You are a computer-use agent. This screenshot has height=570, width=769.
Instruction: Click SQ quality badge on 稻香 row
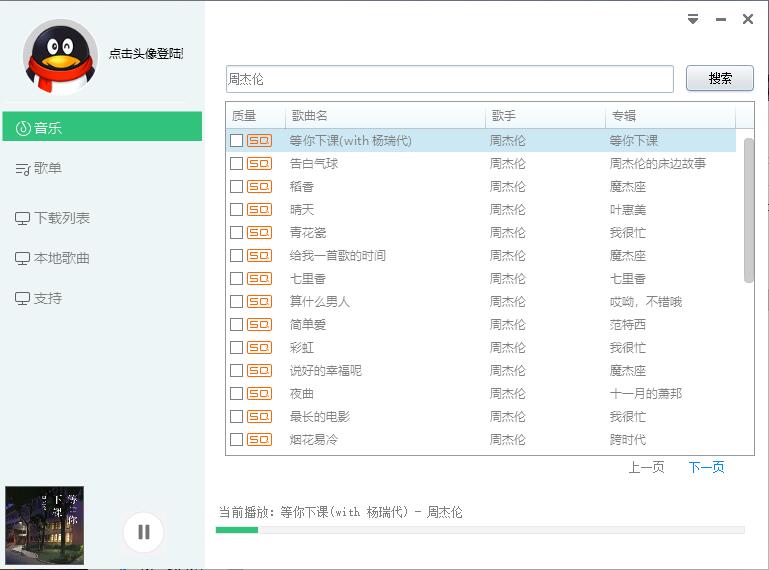click(259, 186)
